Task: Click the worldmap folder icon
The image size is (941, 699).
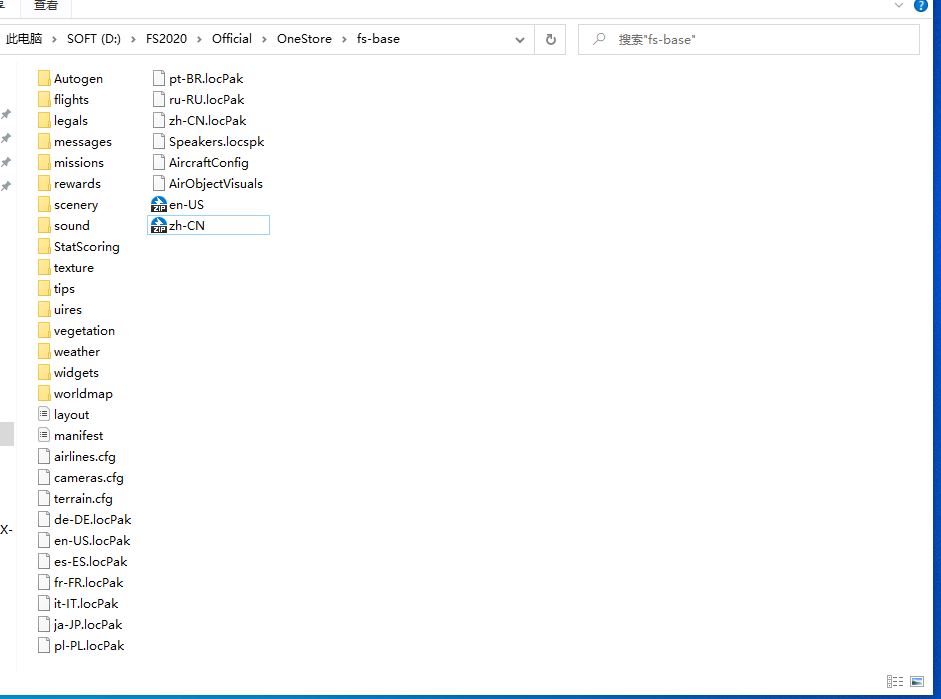Action: (x=44, y=394)
